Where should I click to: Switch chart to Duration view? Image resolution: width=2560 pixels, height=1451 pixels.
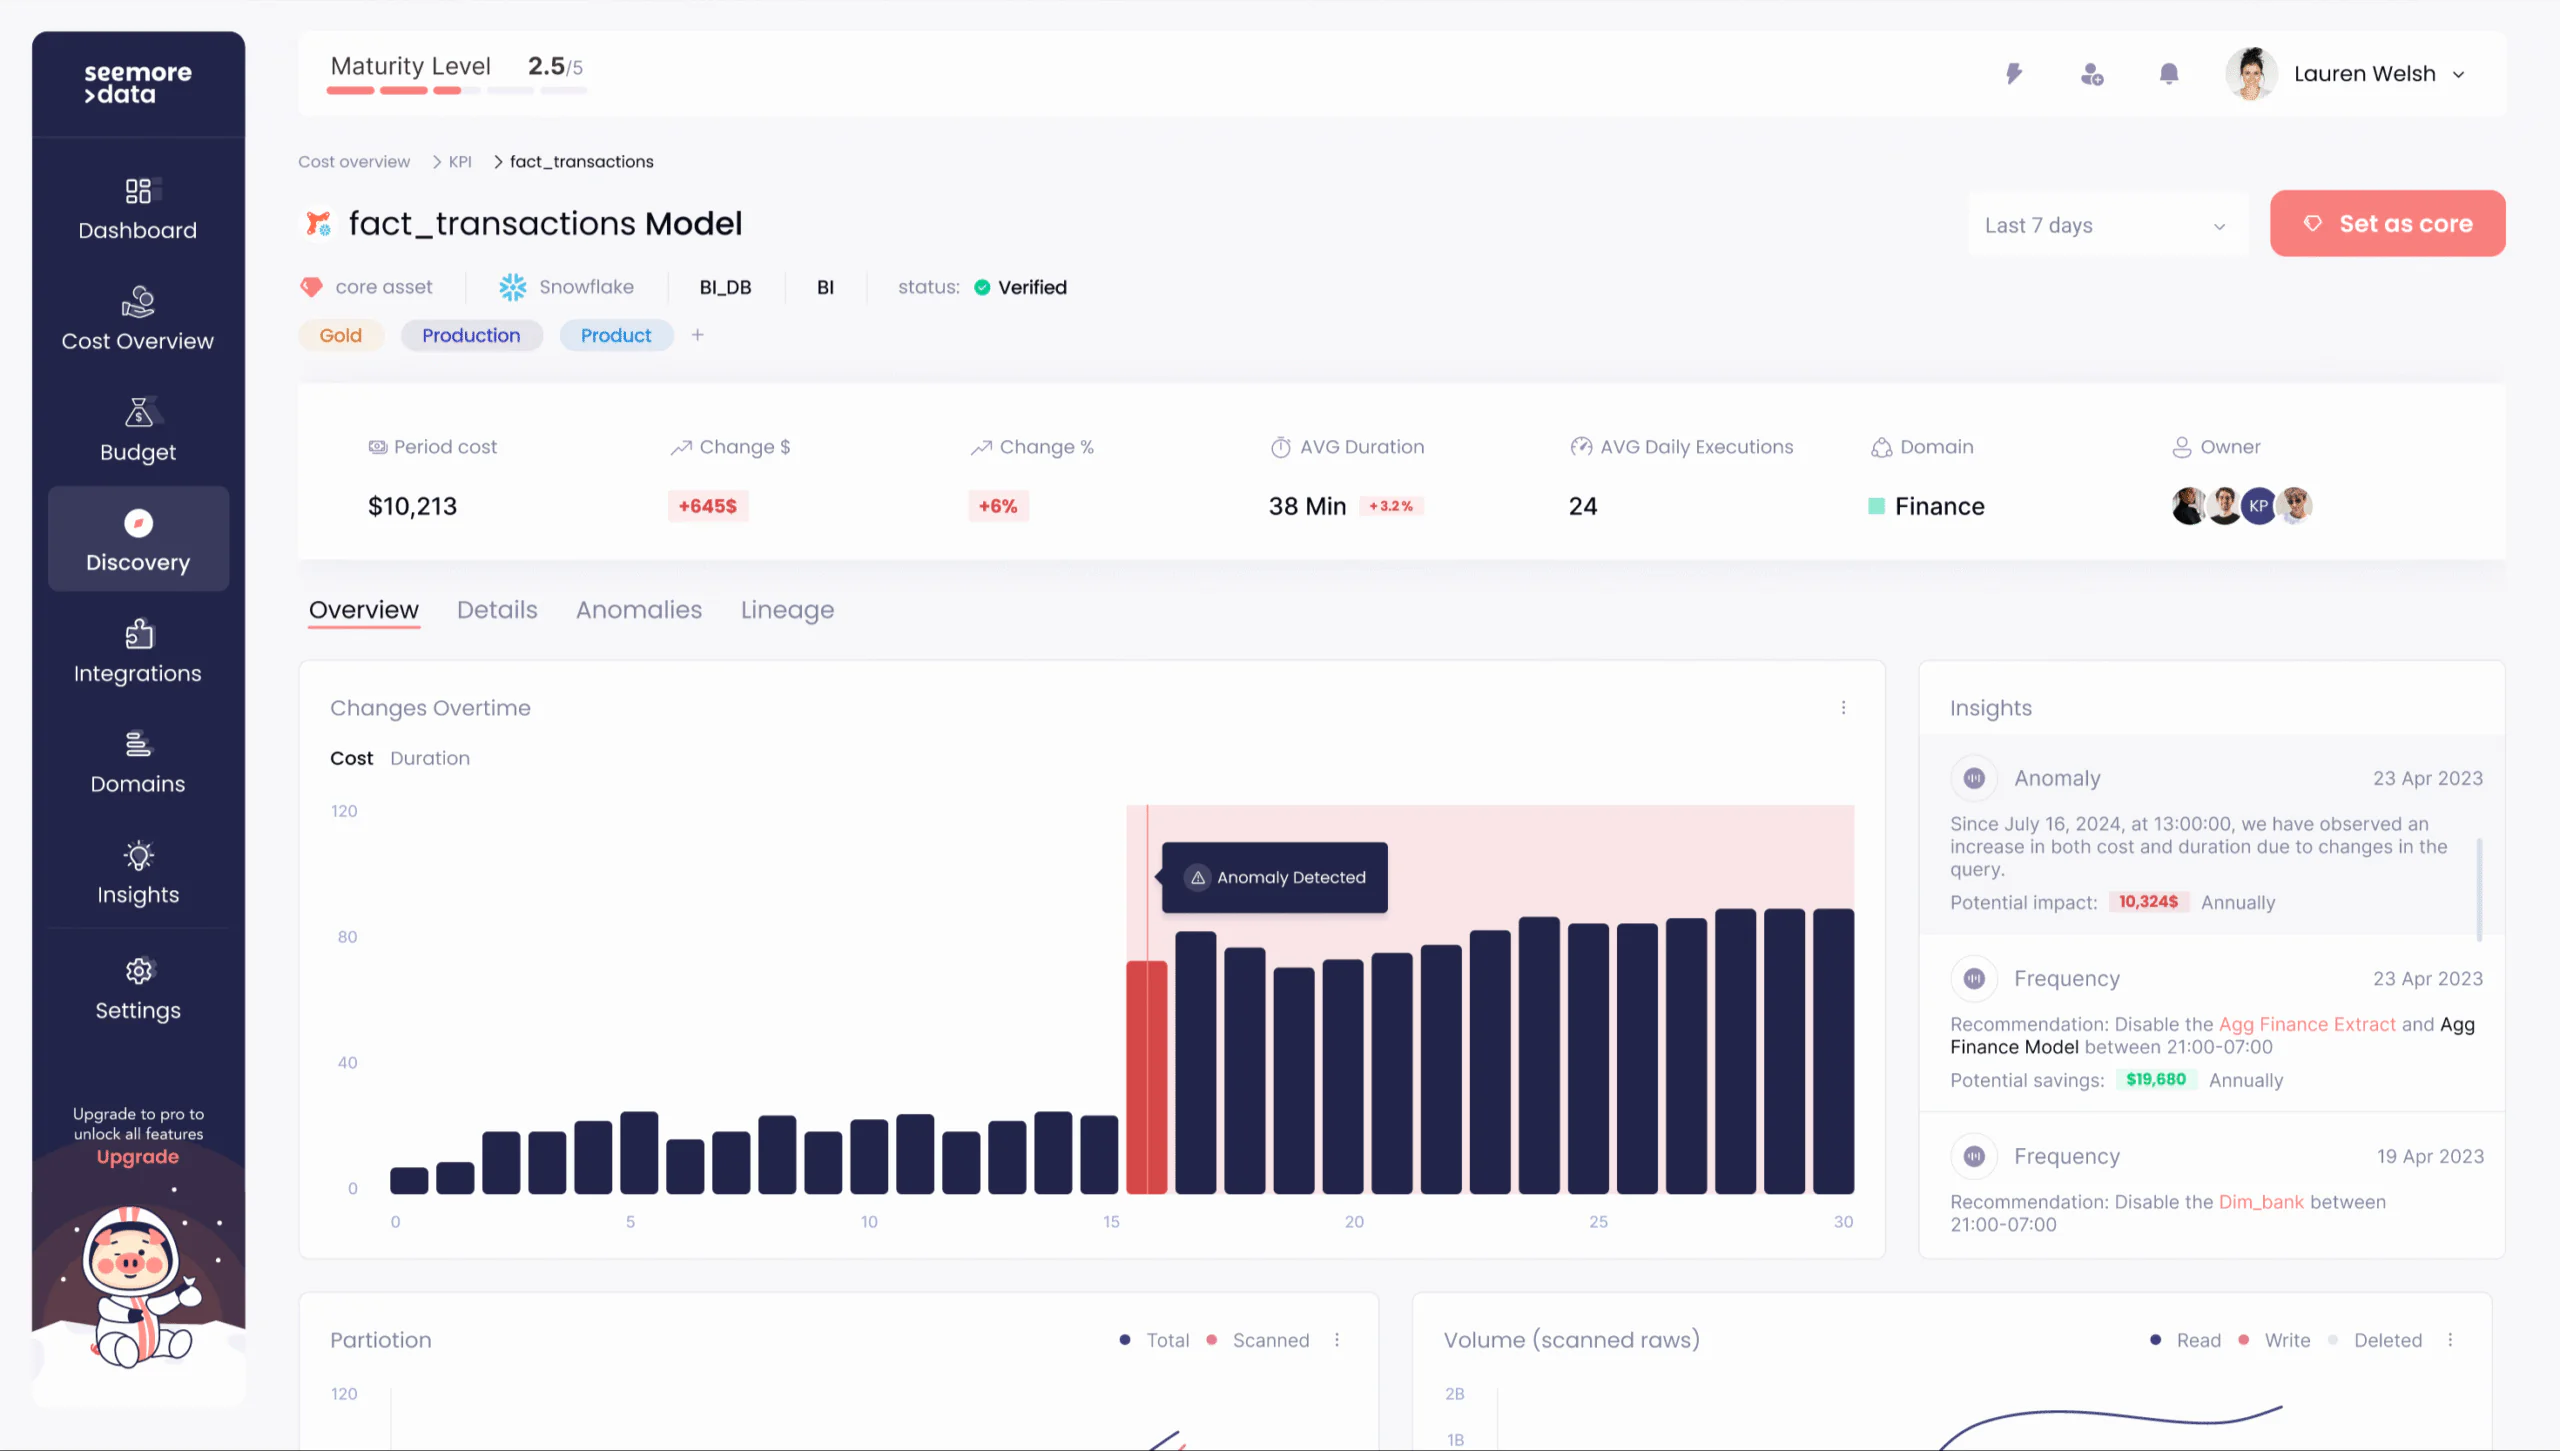click(x=429, y=758)
